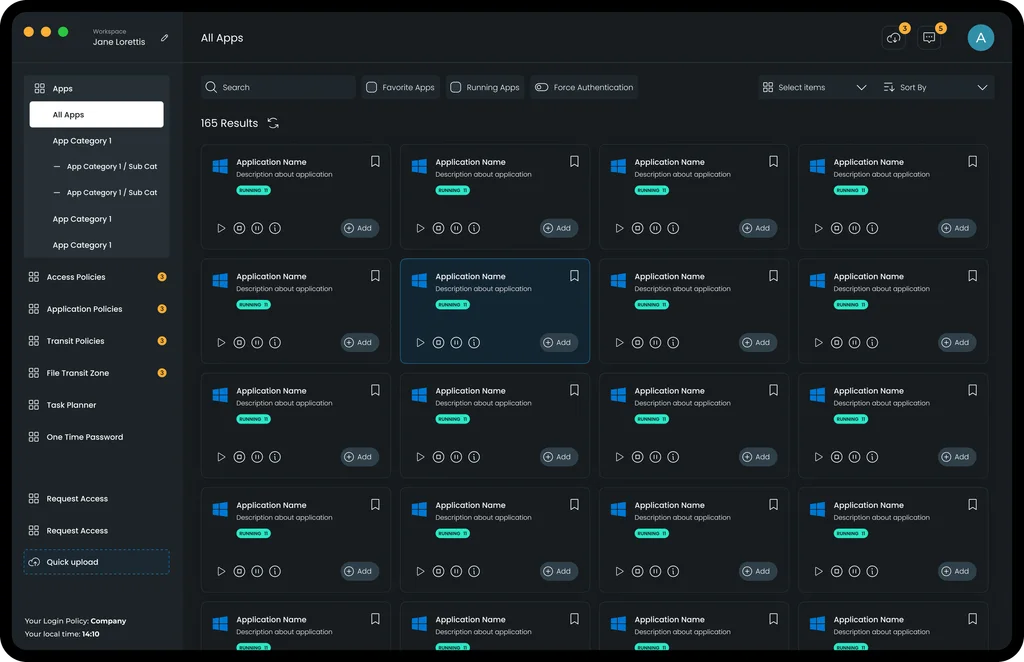
Task: Click the All Apps page heading
Action: pyautogui.click(x=222, y=38)
